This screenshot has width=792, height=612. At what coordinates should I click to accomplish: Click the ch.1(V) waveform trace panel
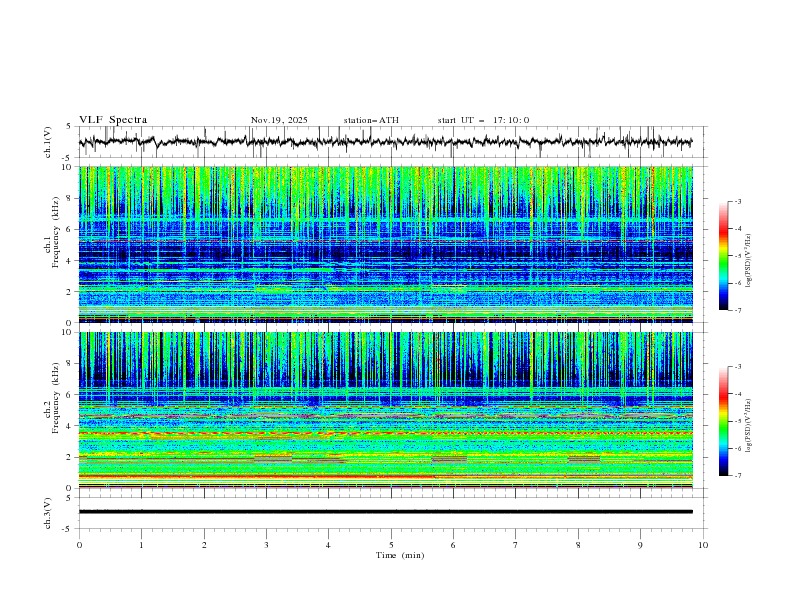point(390,142)
